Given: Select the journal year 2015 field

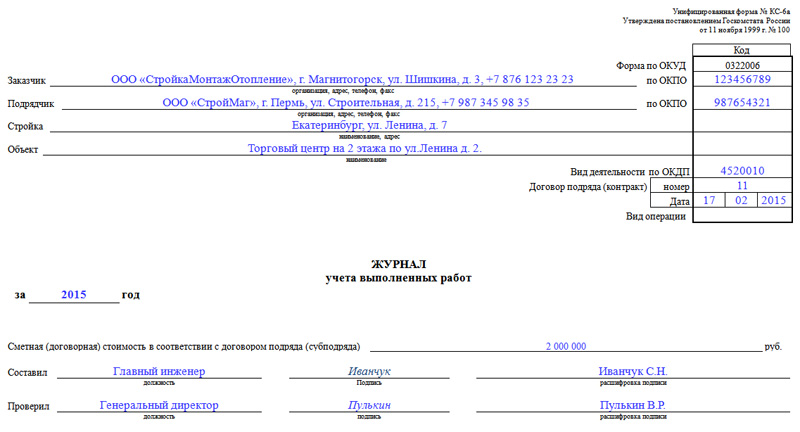Looking at the screenshot, I should coord(74,295).
